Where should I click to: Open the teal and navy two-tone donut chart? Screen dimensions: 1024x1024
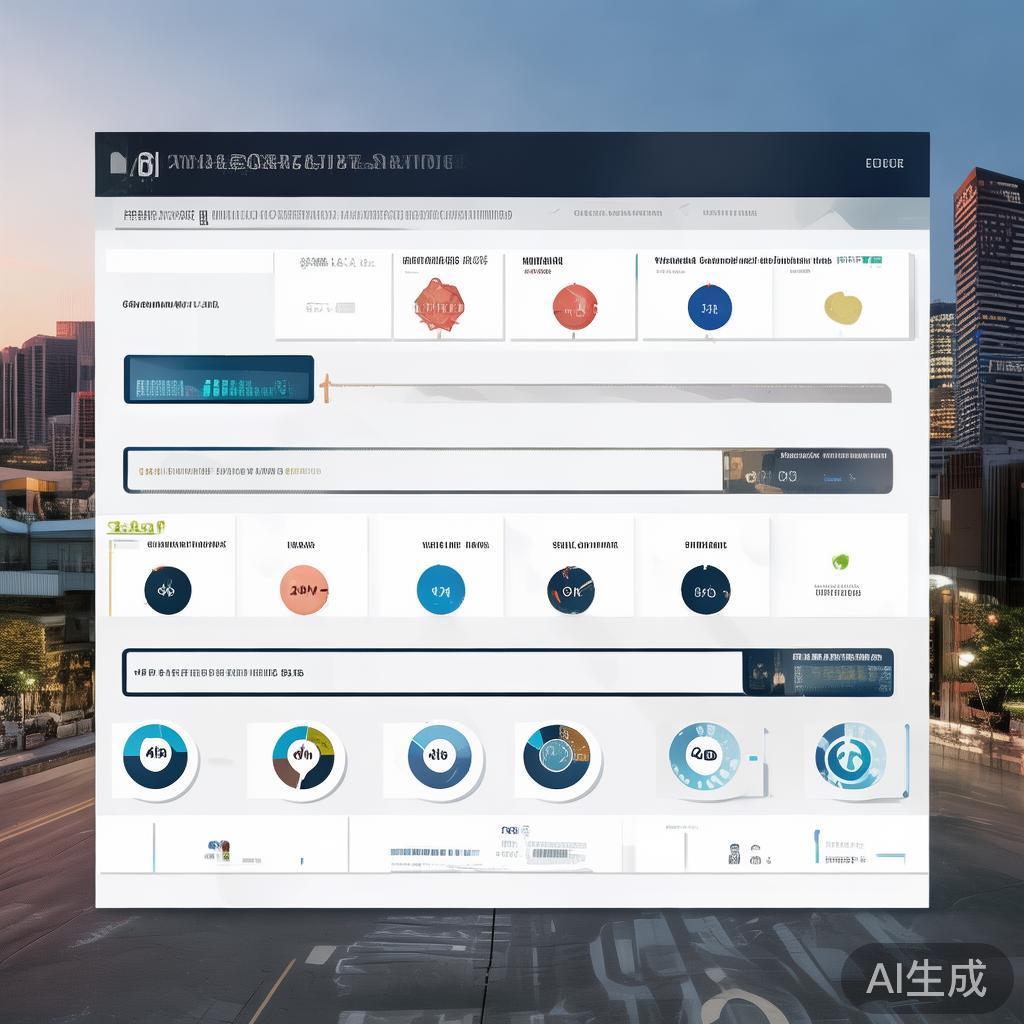pyautogui.click(x=155, y=756)
